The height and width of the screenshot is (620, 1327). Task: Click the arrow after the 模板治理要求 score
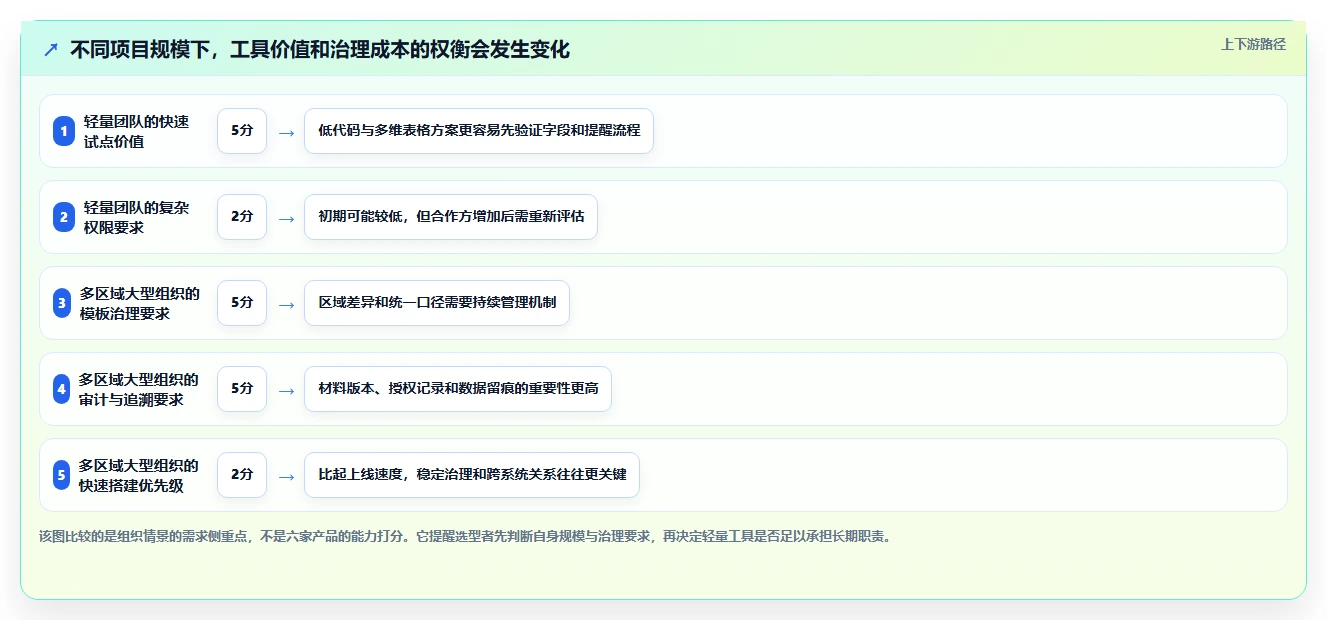click(x=286, y=304)
